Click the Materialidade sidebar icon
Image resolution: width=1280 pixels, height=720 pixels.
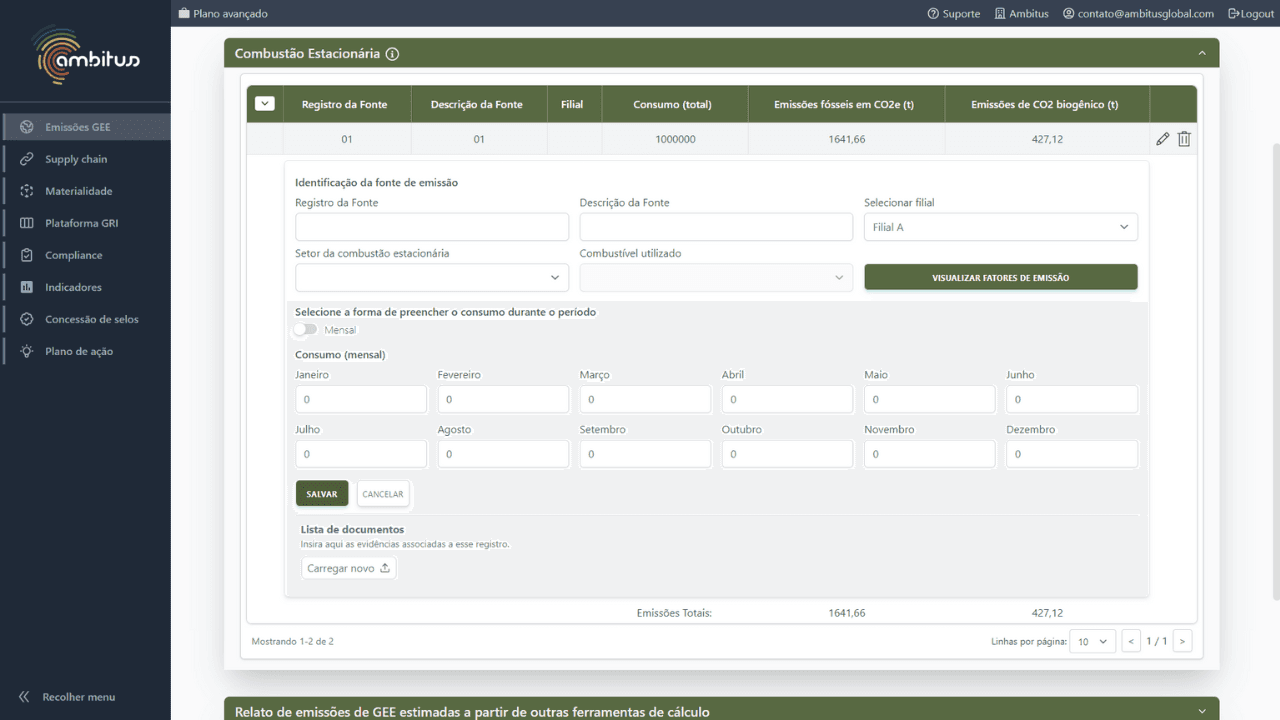tap(27, 191)
